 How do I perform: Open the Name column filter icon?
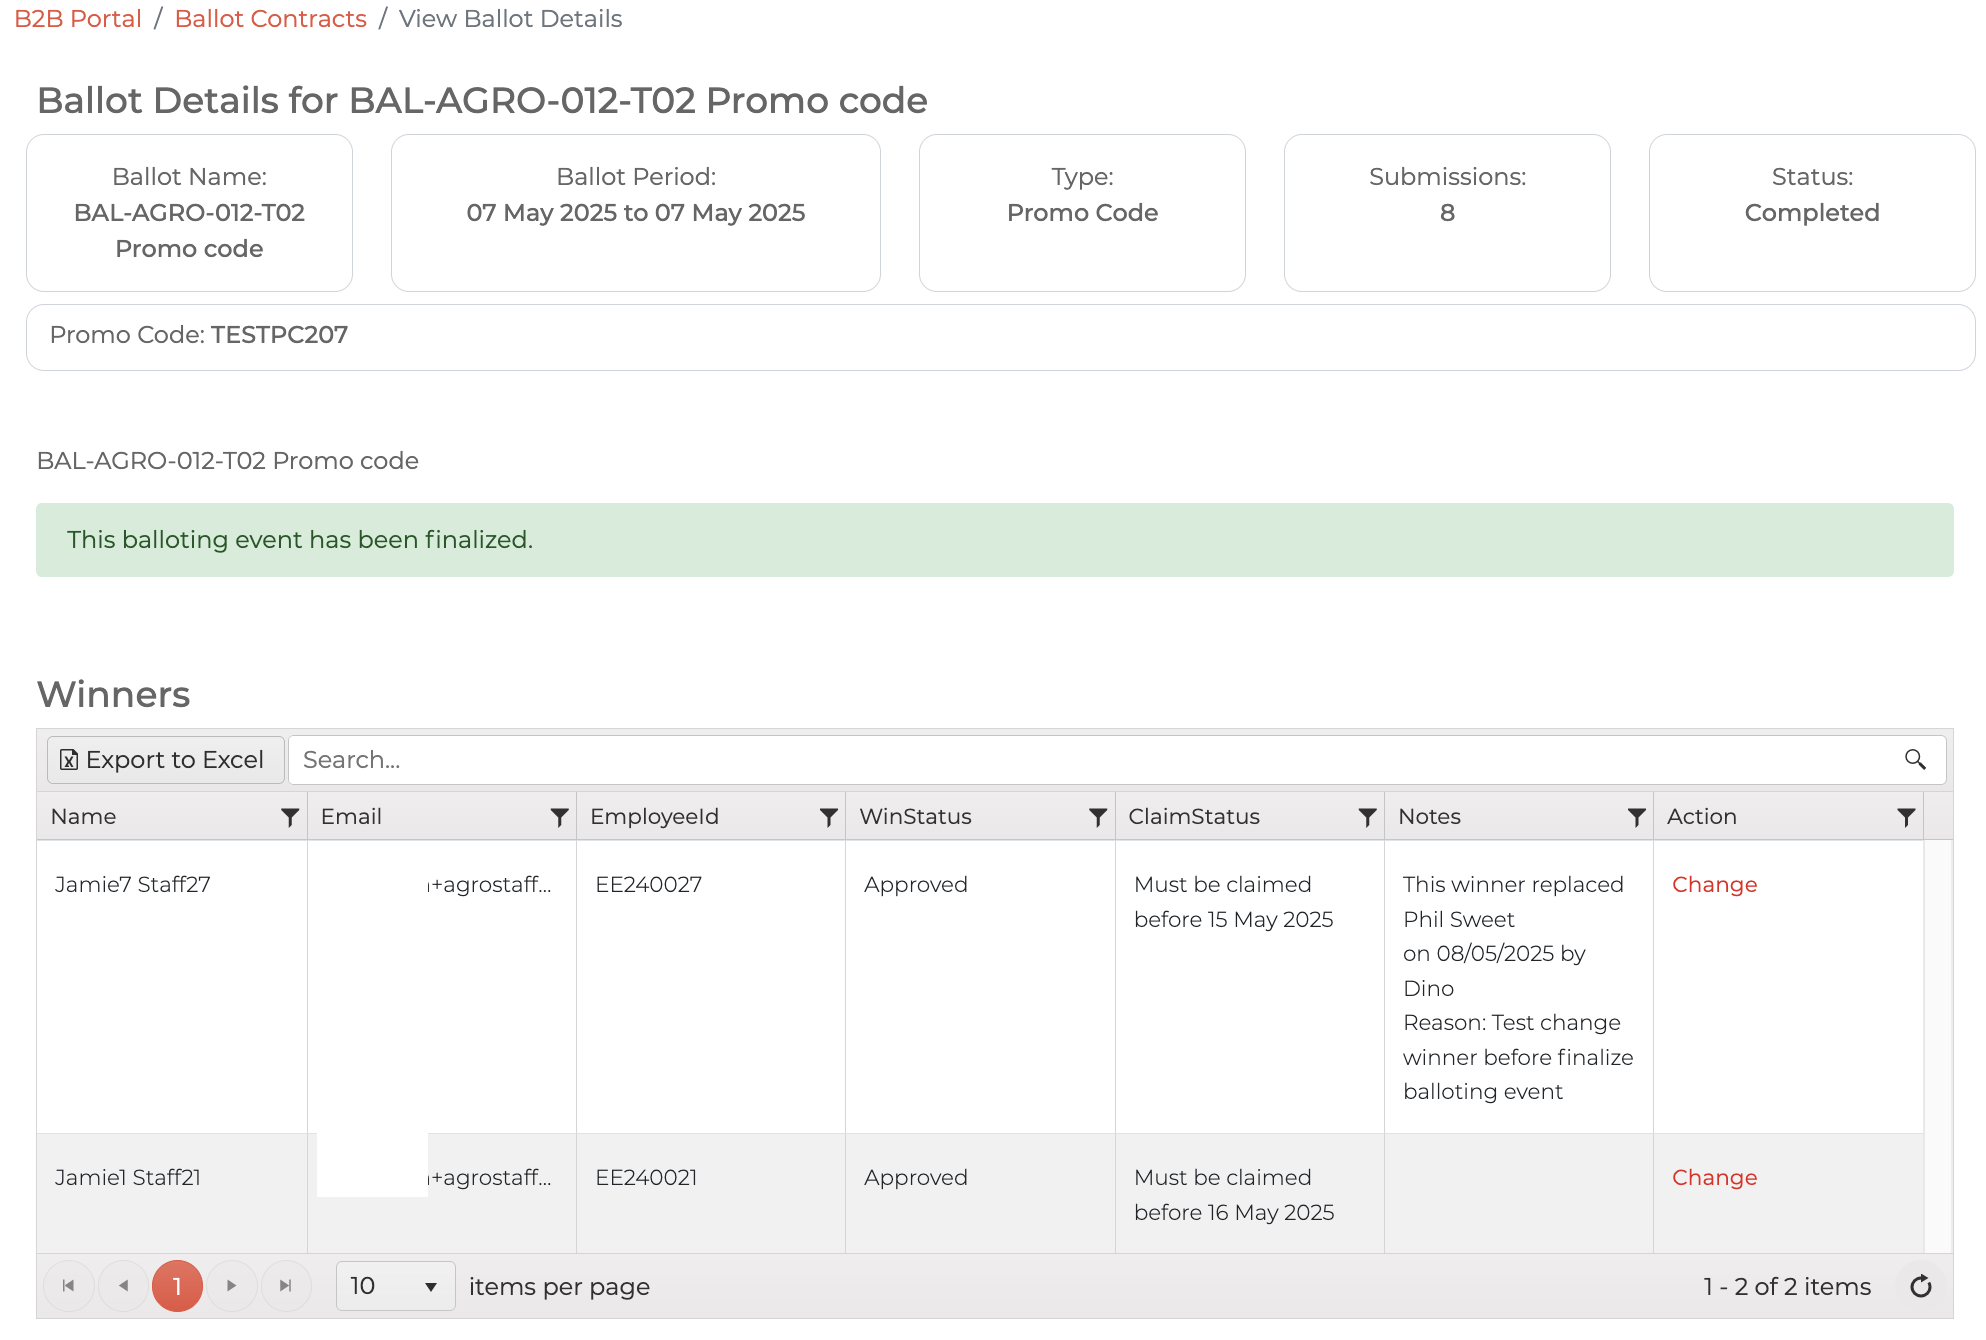(289, 817)
